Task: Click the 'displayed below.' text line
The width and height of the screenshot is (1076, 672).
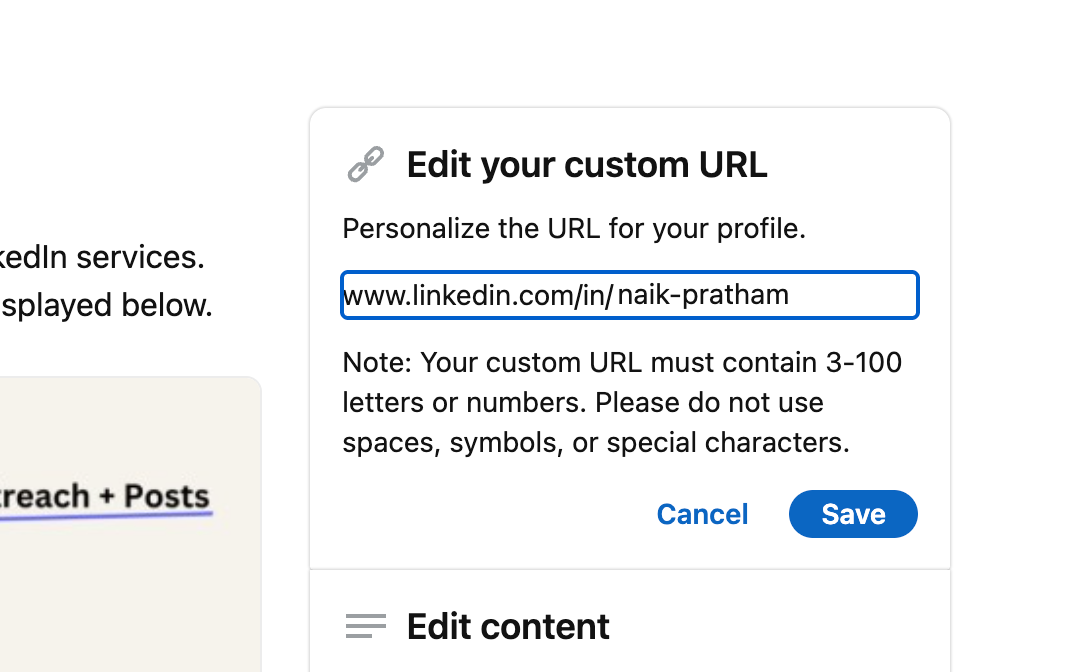Action: pyautogui.click(x=106, y=305)
